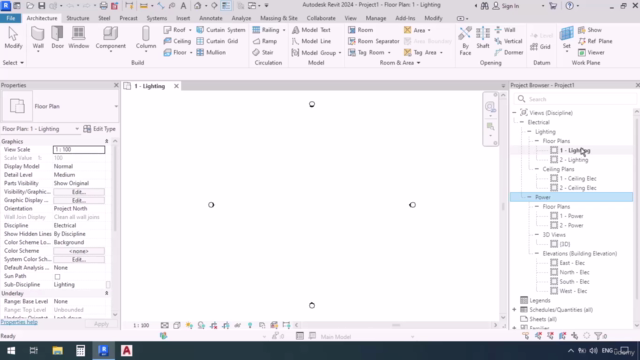Toggle the Sun Path checkbox

[58, 277]
